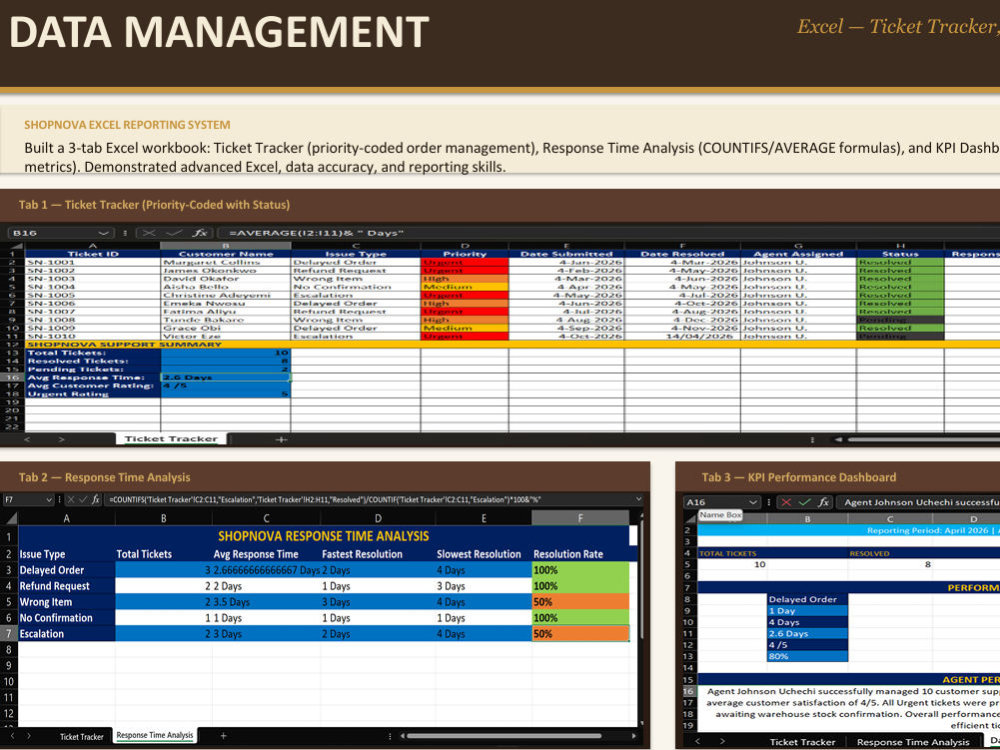Click the KPI Dashboard formula bar with Agent Johnson
The image size is (1000, 750).
point(918,503)
